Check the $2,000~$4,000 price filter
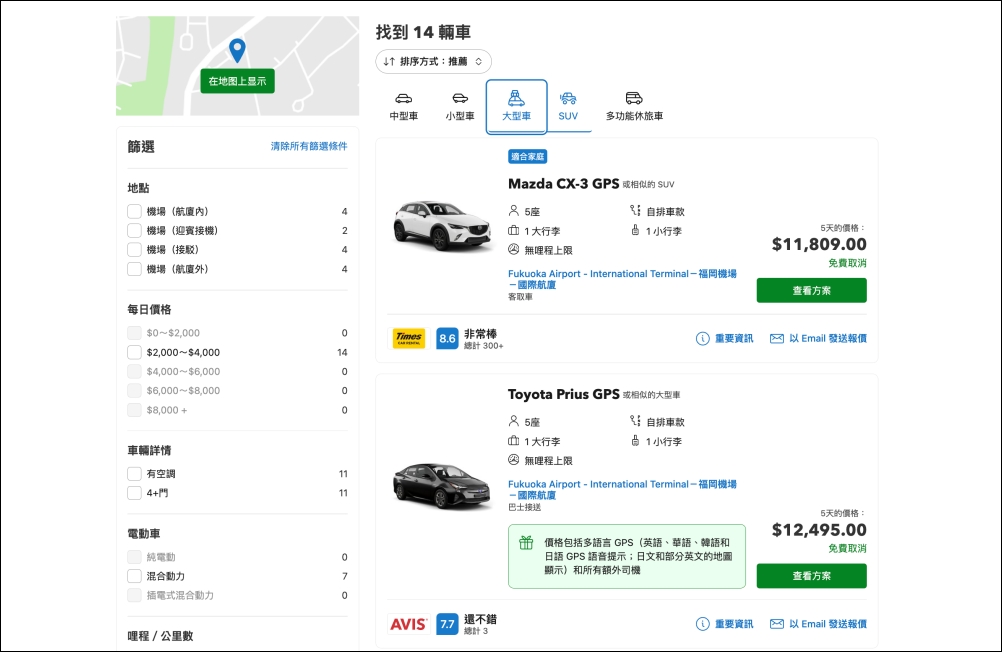Viewport: 1002px width, 652px height. [x=134, y=352]
